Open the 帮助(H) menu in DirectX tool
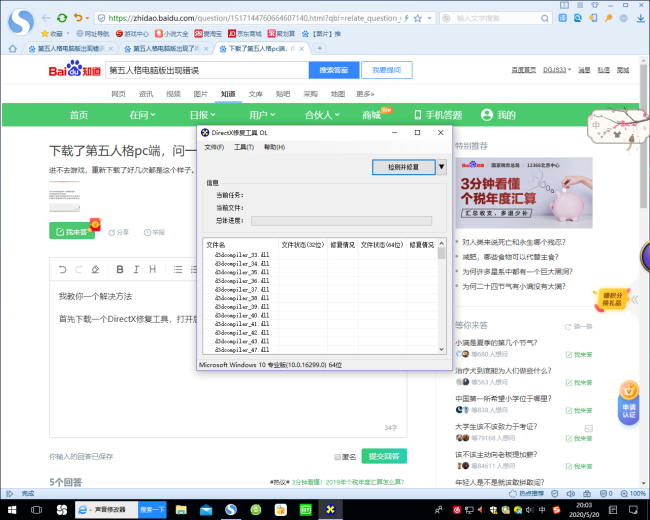This screenshot has height=520, width=650. 274,147
